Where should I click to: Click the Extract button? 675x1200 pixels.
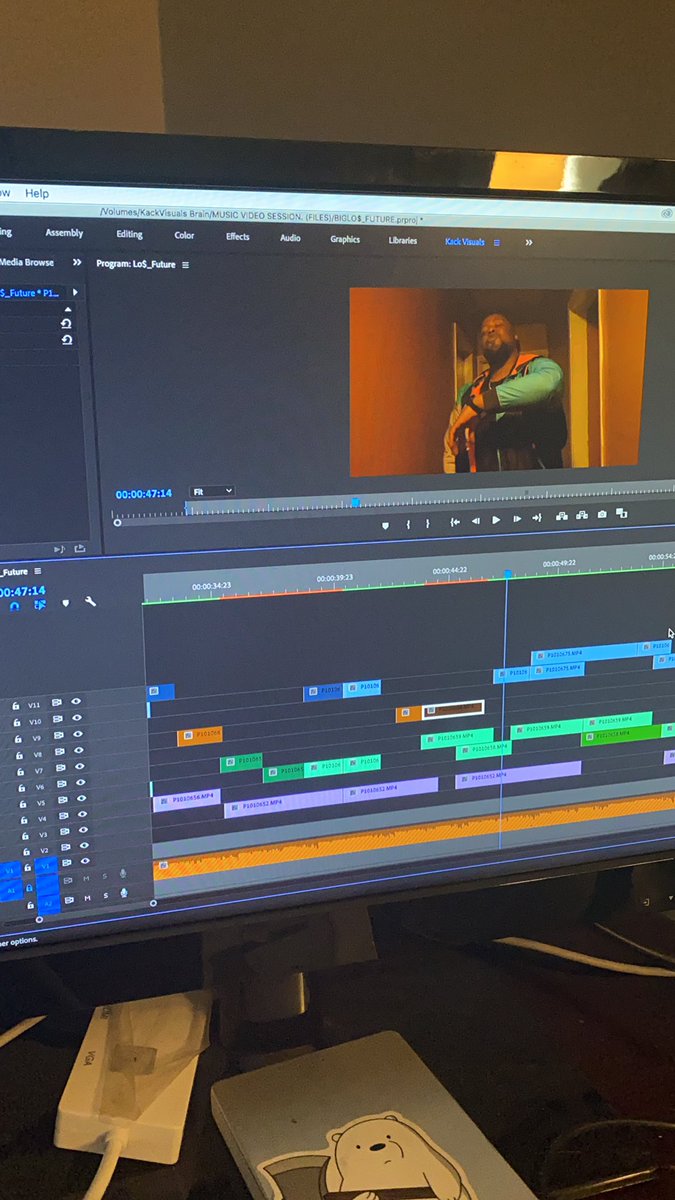(x=581, y=515)
